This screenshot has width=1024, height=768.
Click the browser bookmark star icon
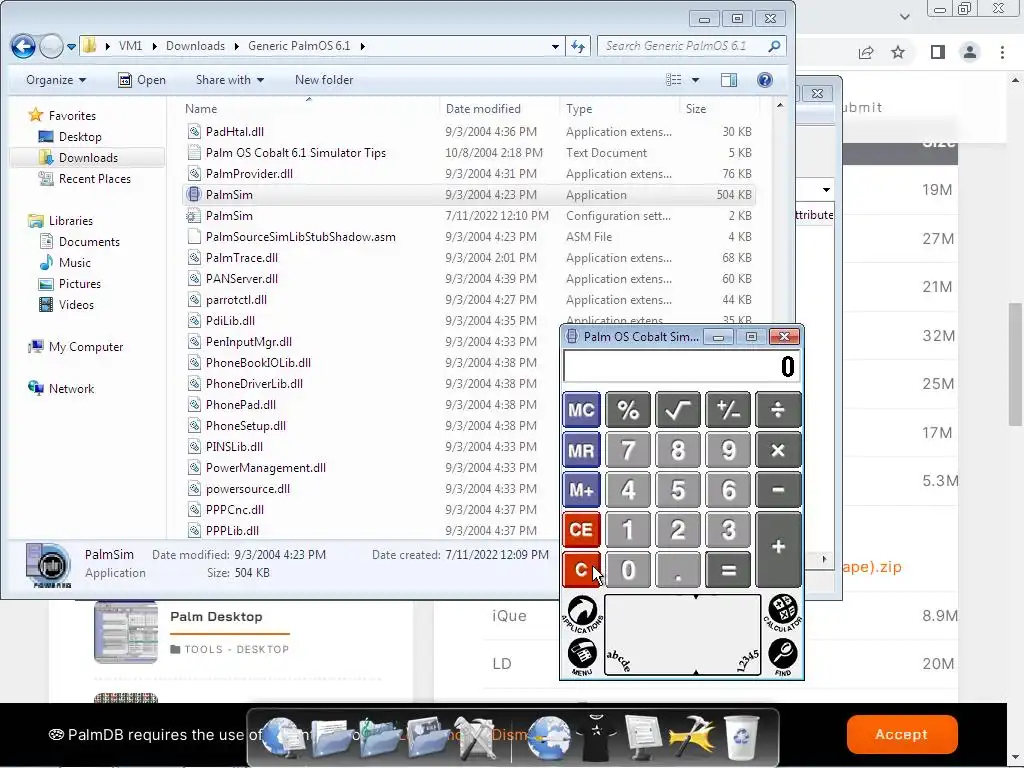click(898, 52)
